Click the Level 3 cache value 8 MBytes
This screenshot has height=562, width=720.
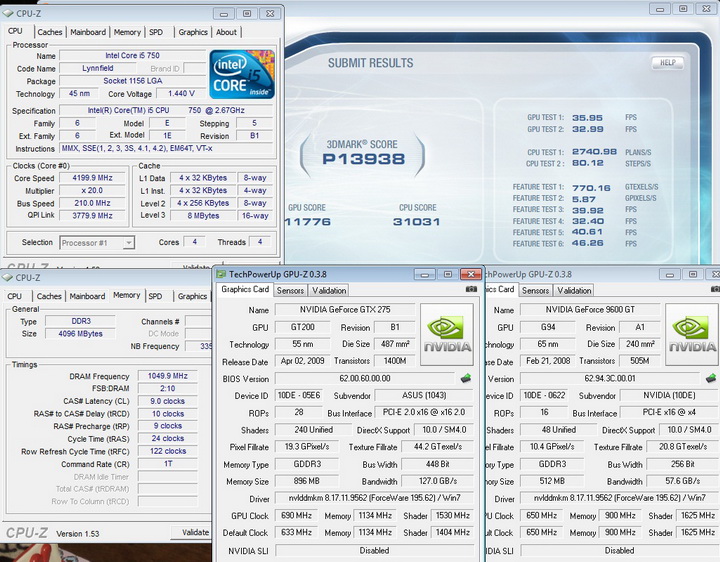pos(203,216)
